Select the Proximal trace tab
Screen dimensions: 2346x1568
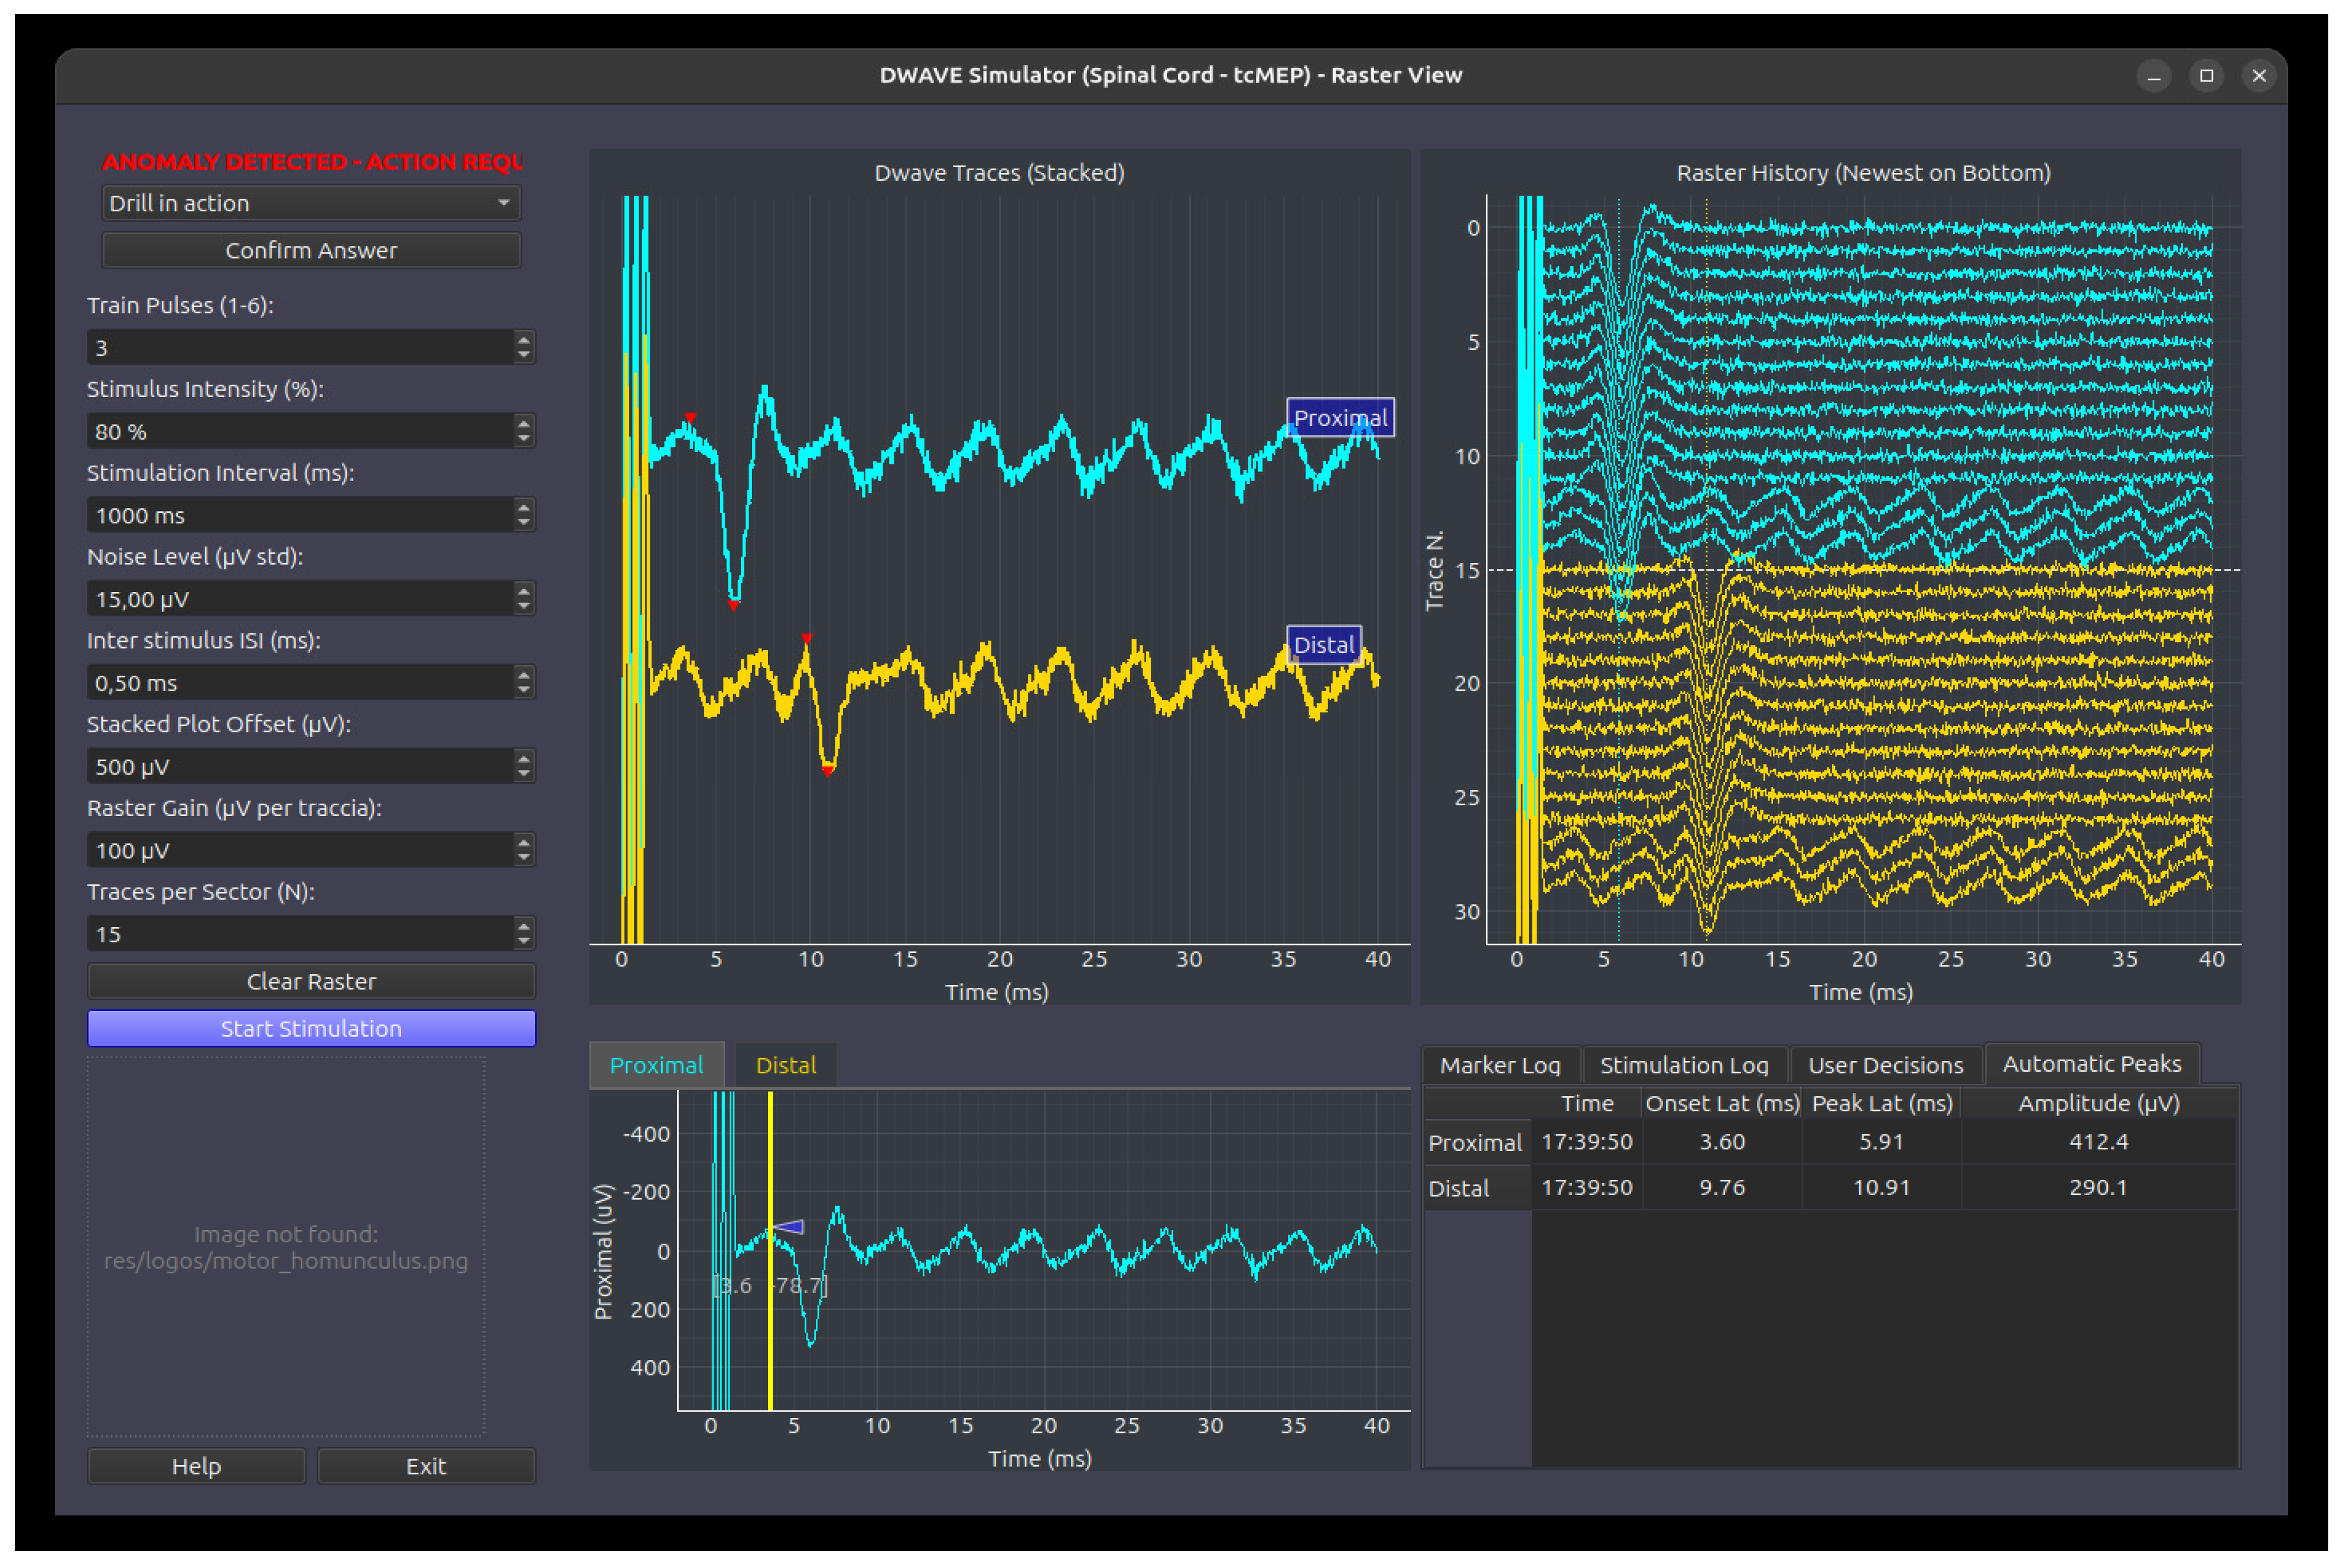pyautogui.click(x=657, y=1065)
